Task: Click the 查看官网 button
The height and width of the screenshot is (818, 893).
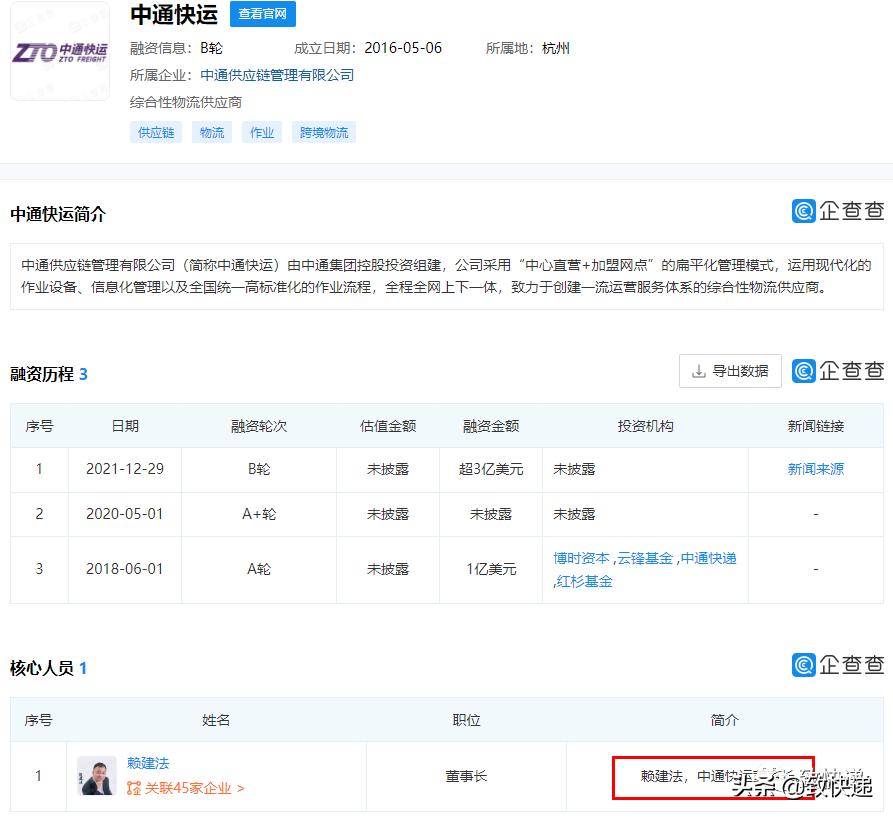Action: pyautogui.click(x=262, y=14)
